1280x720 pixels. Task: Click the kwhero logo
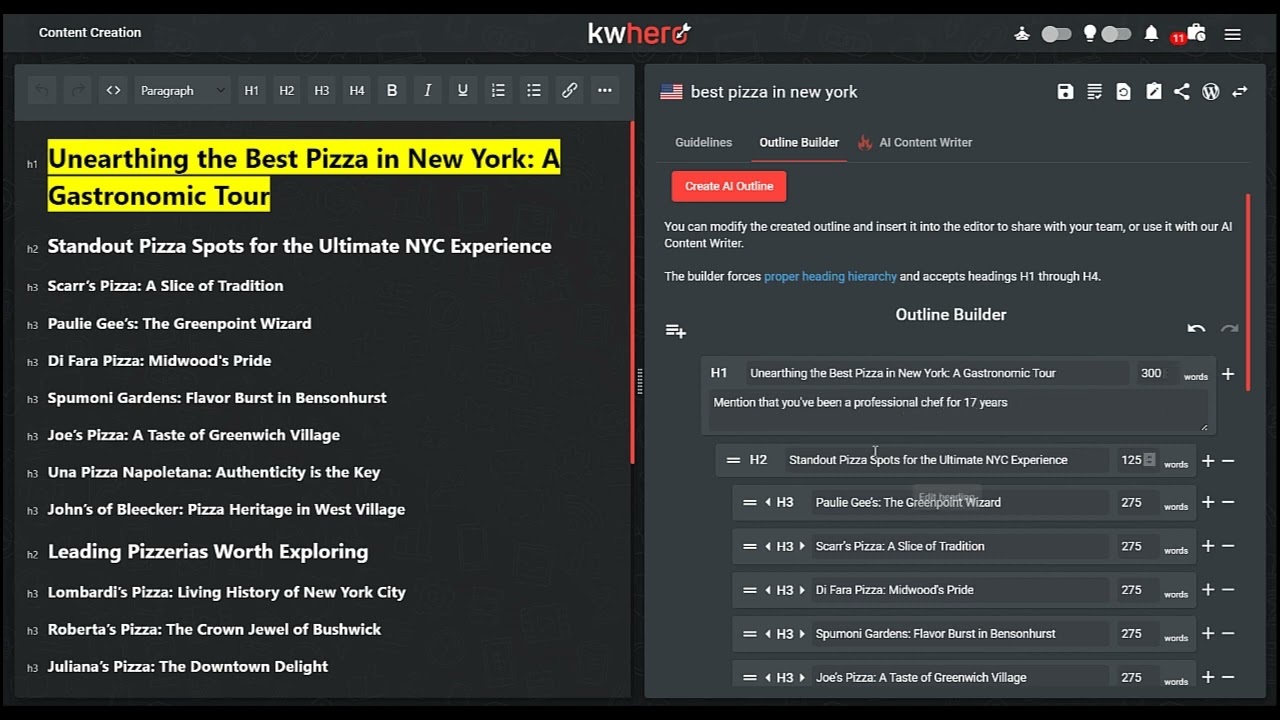coord(640,33)
